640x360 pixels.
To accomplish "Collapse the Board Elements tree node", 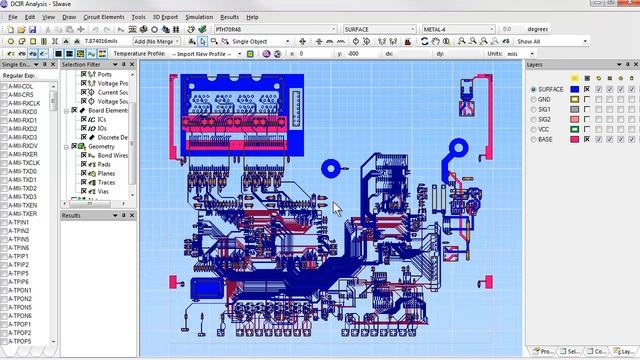I will coord(66,111).
